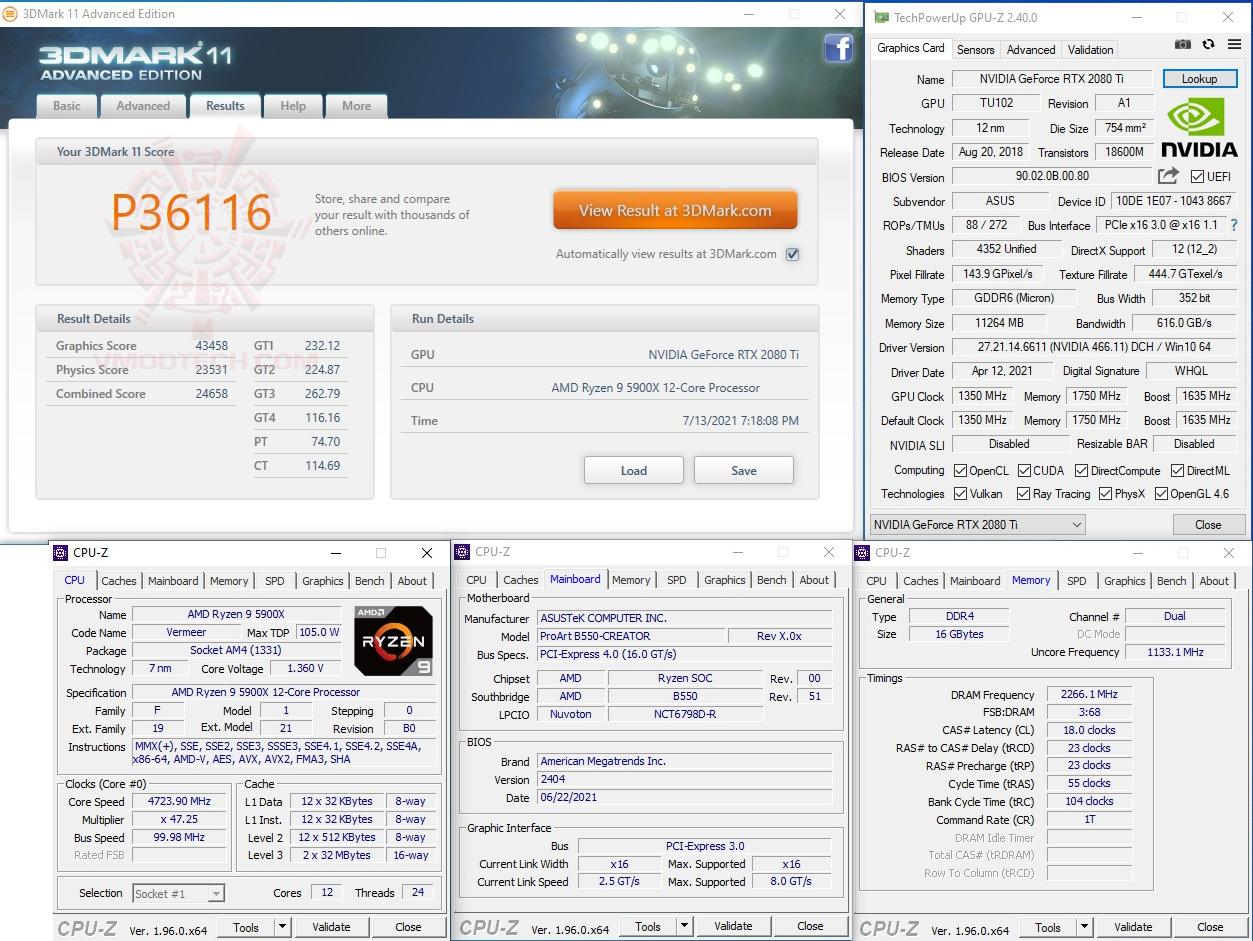Toggle the Ray Tracing checkbox
Screen dimensions: 1253x941
(1024, 493)
